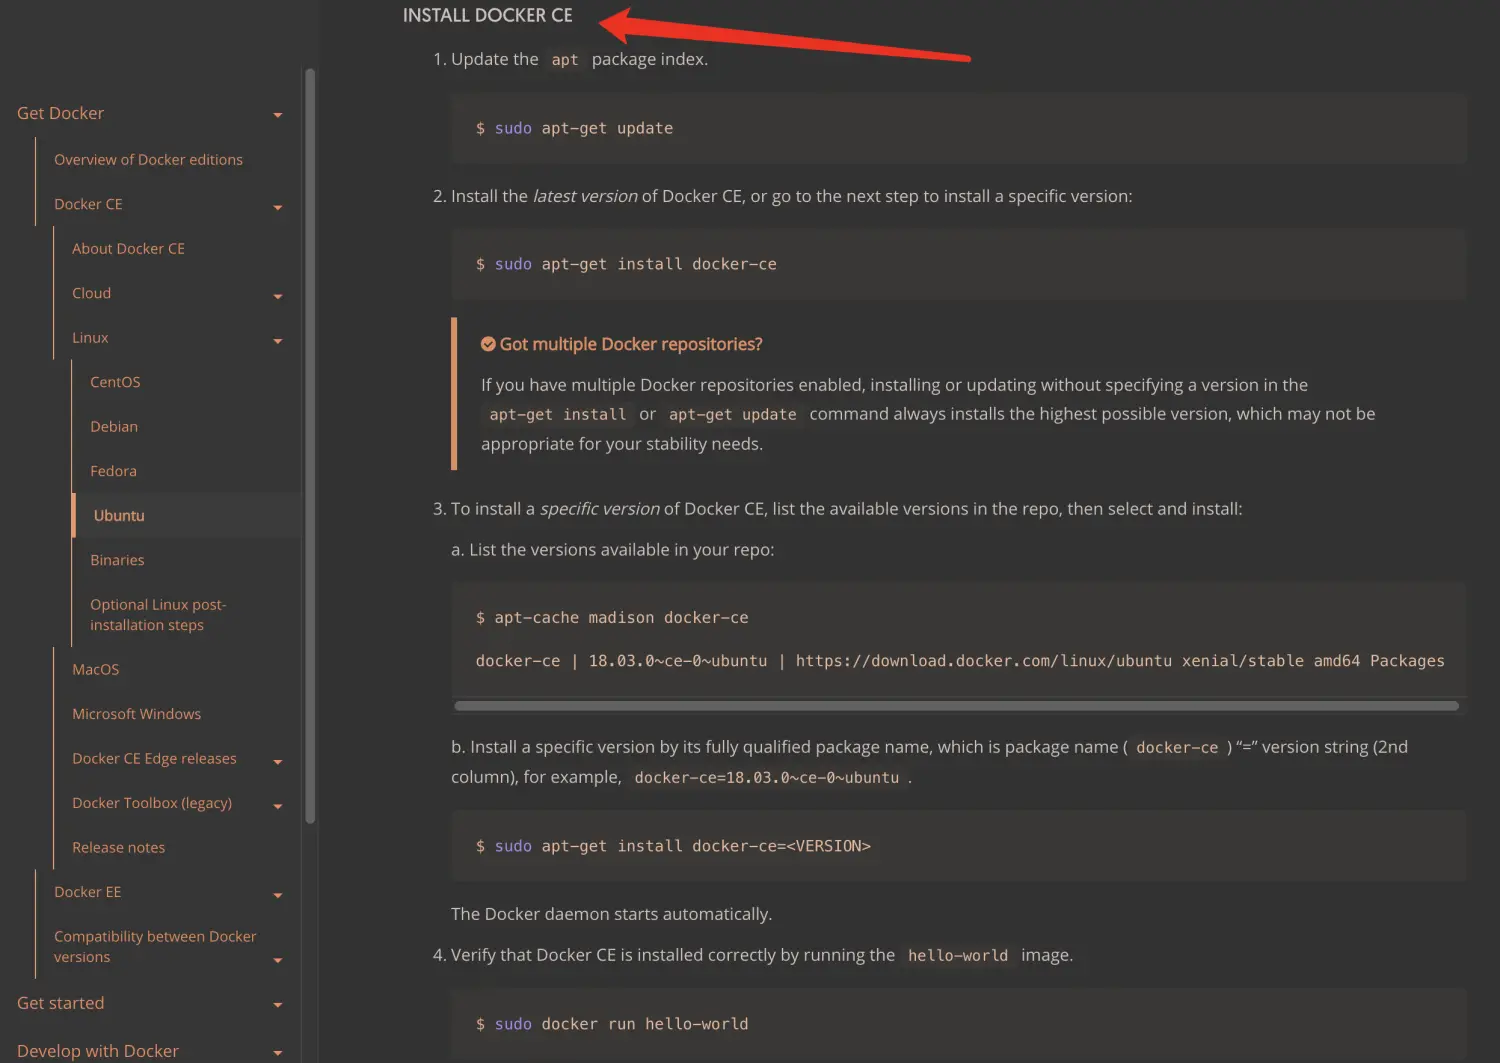Expand the Get started section arrow
Image resolution: width=1500 pixels, height=1063 pixels.
coord(278,1006)
